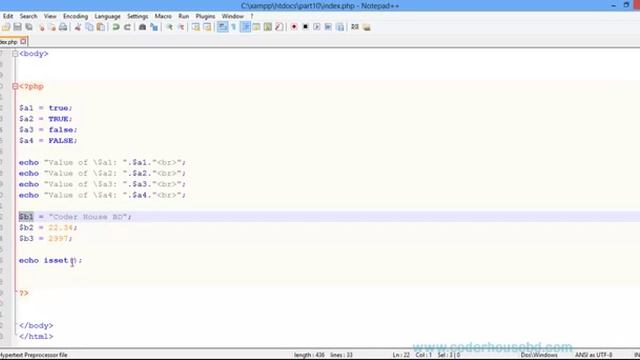The width and height of the screenshot is (640, 360).
Task: Open the User Defined Language icon
Action: [x=256, y=27]
